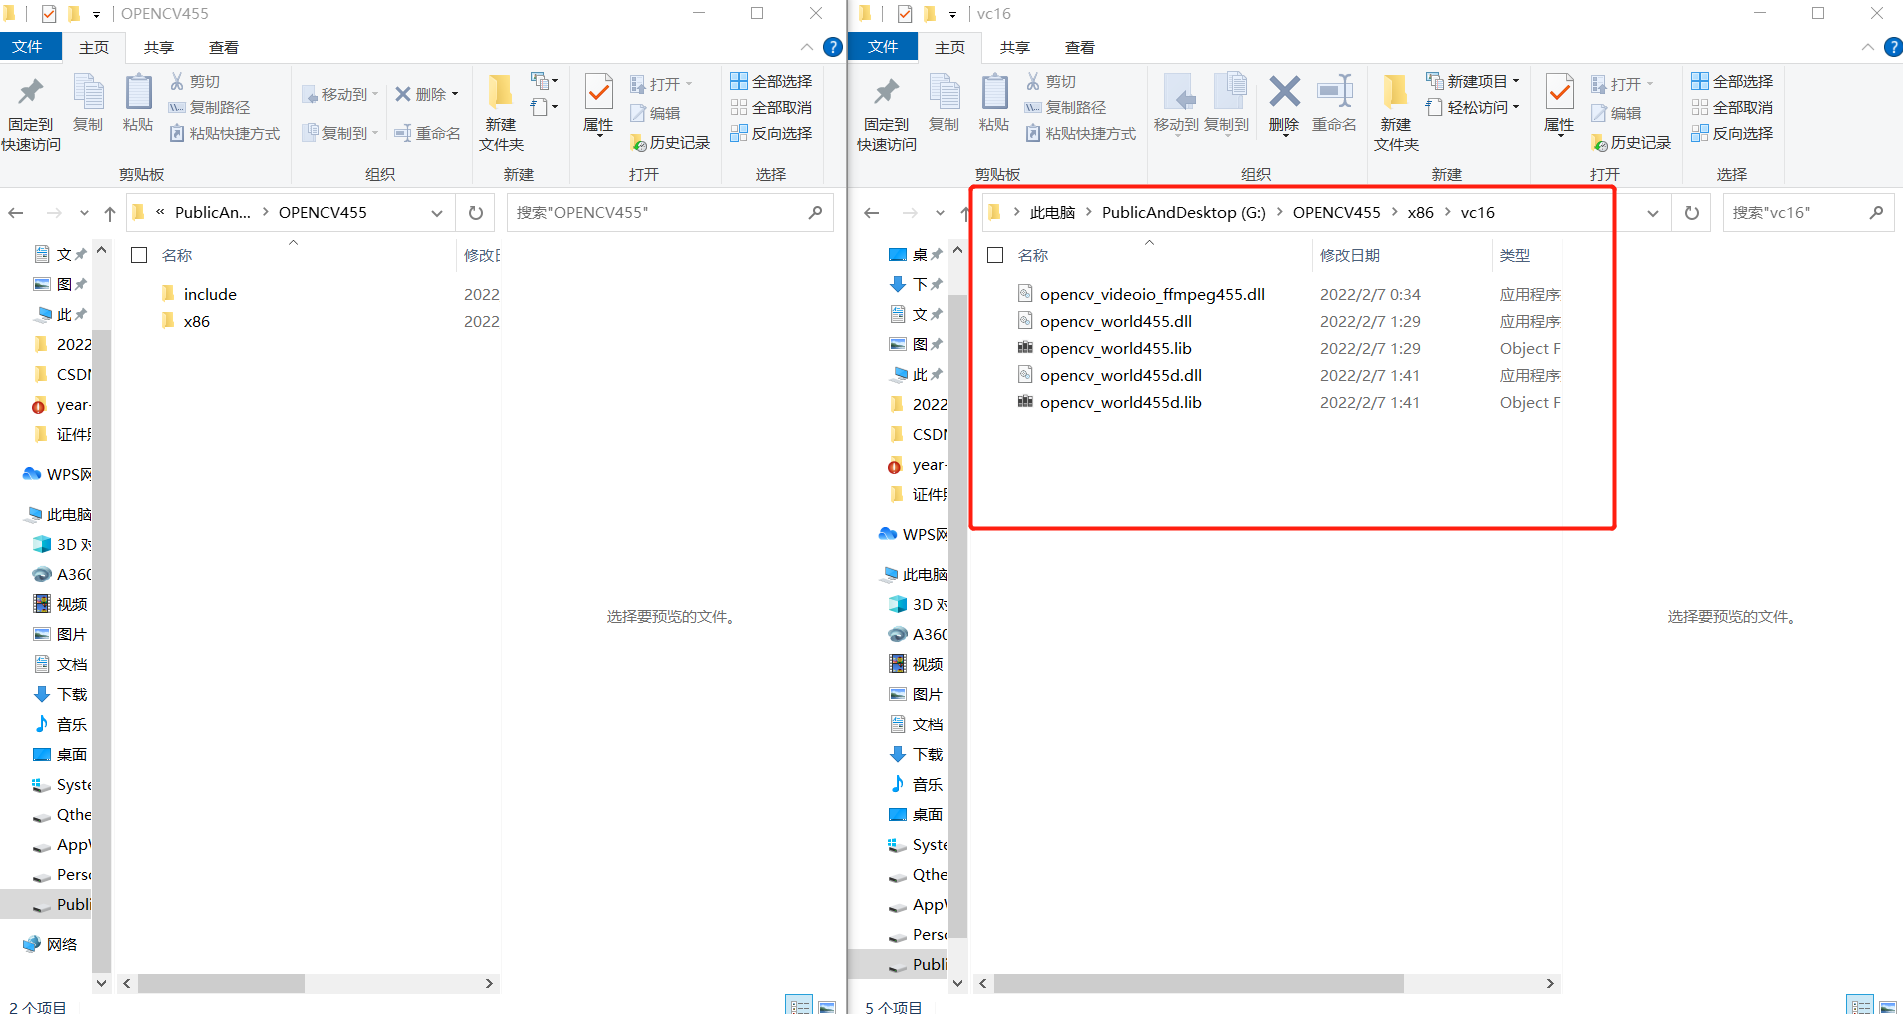Click PublicAndDesktop (G:) breadcrumb in vc16 window
1903x1014 pixels.
(1183, 212)
